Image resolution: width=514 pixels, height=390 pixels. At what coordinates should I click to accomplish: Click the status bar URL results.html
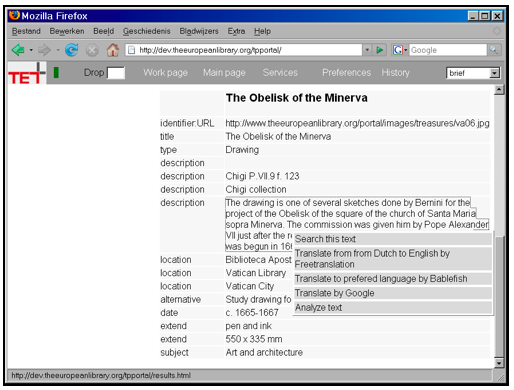pos(101,375)
